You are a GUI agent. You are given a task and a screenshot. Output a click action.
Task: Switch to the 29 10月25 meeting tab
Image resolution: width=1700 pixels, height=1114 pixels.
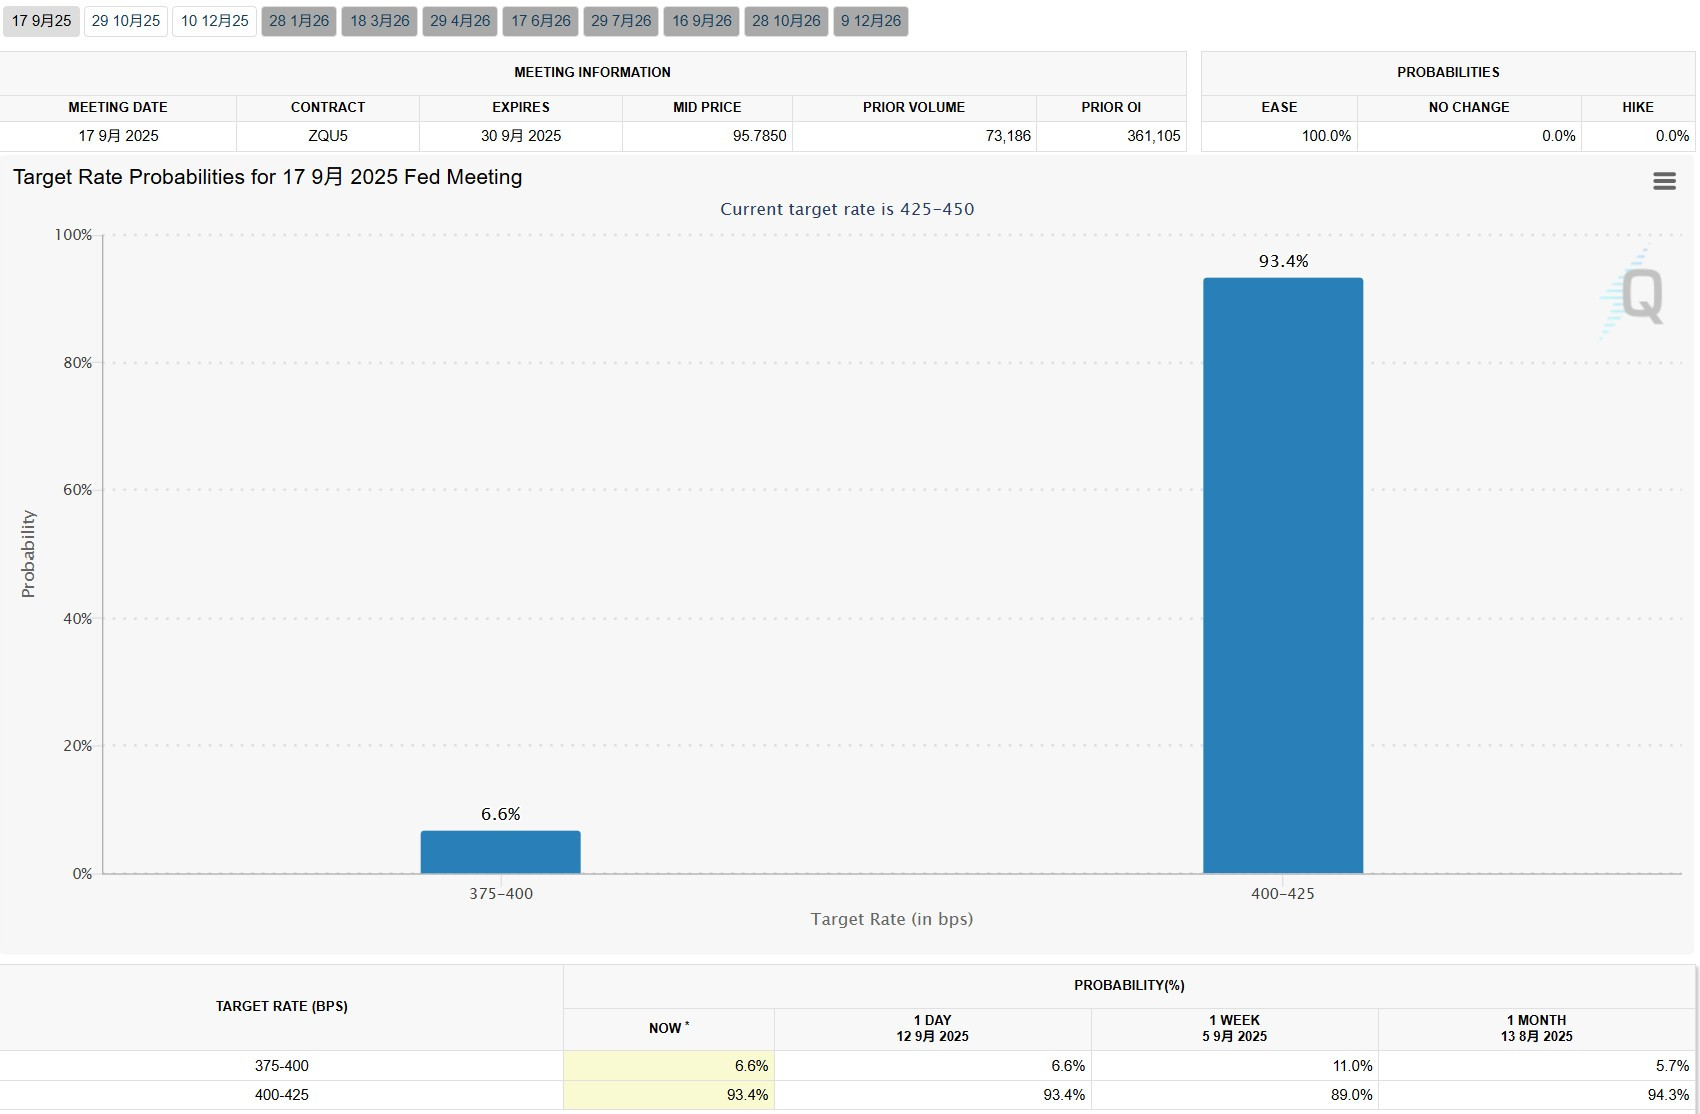click(x=126, y=21)
